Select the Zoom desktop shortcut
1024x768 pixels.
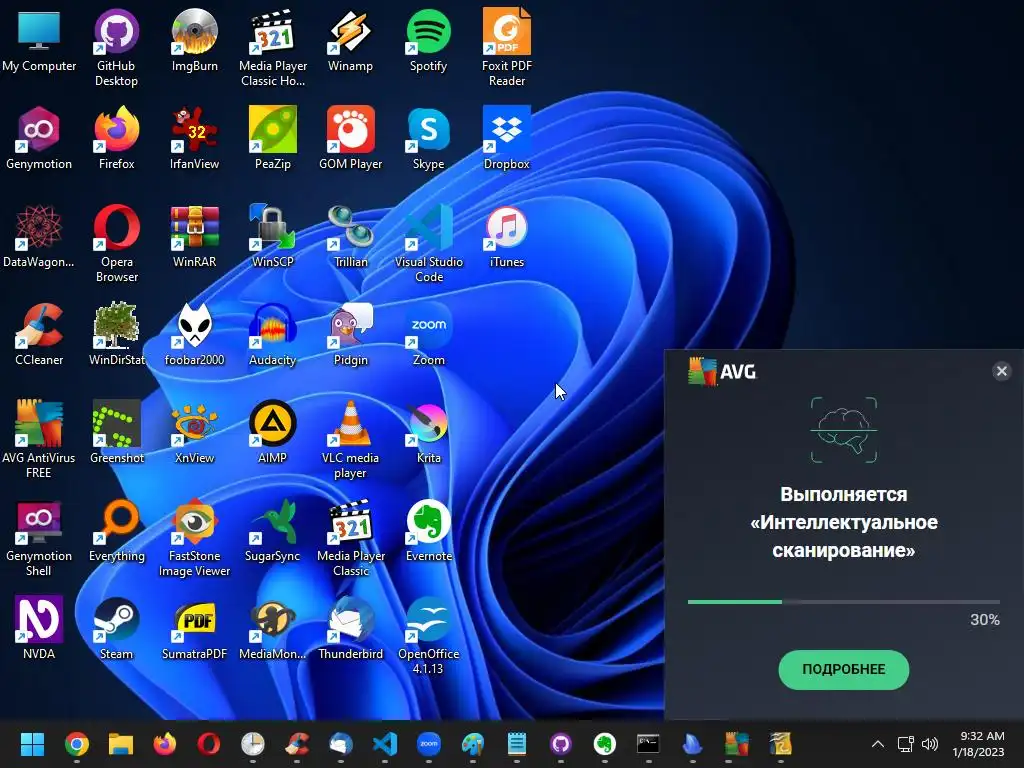[x=428, y=334]
